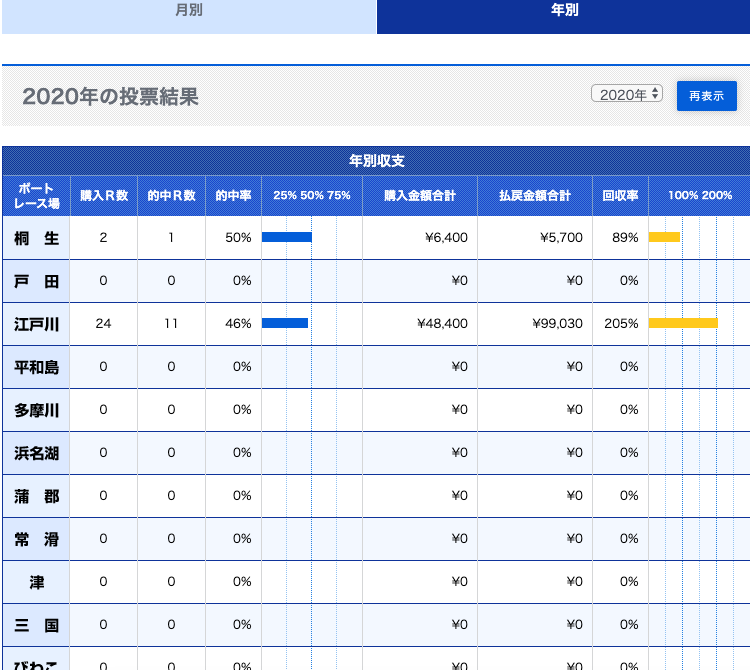The height and width of the screenshot is (670, 750).
Task: Click the 購入R数 column header
Action: pyautogui.click(x=104, y=196)
